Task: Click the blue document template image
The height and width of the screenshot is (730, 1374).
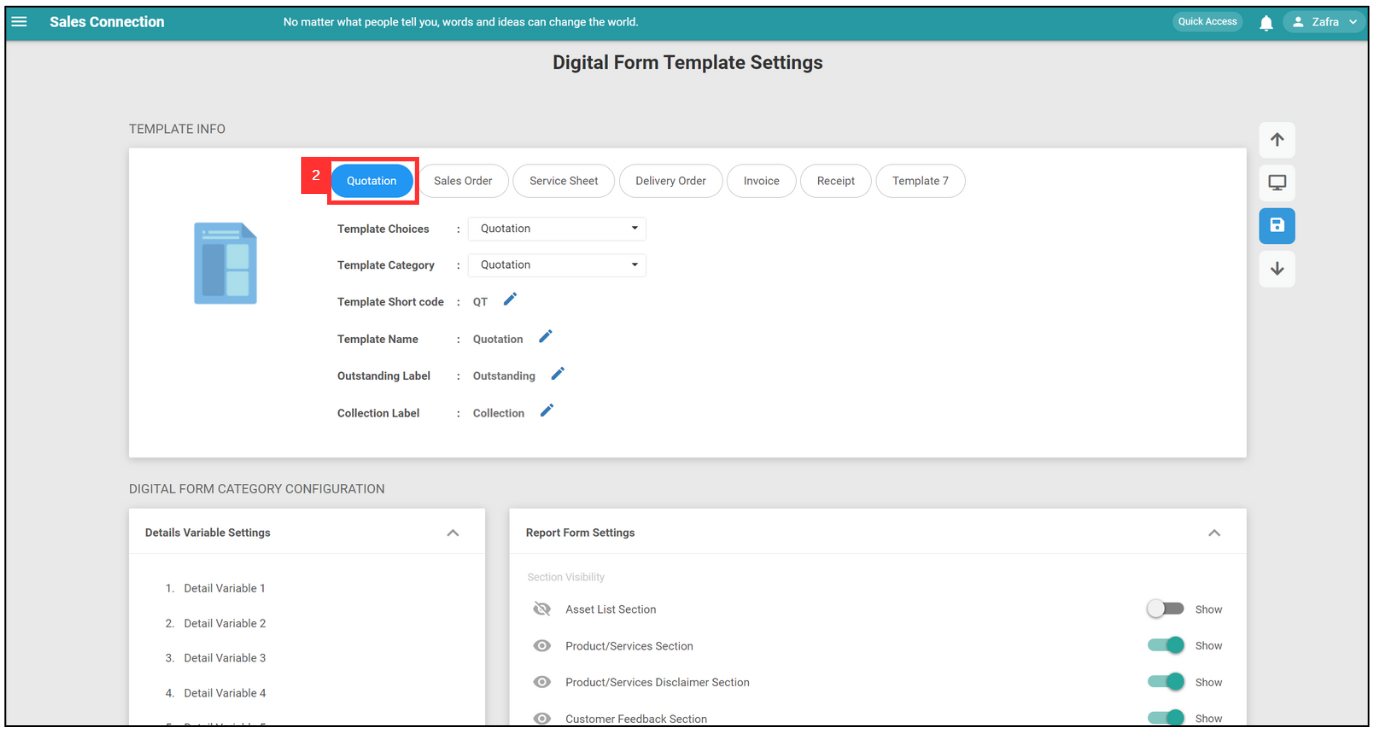Action: click(x=225, y=263)
